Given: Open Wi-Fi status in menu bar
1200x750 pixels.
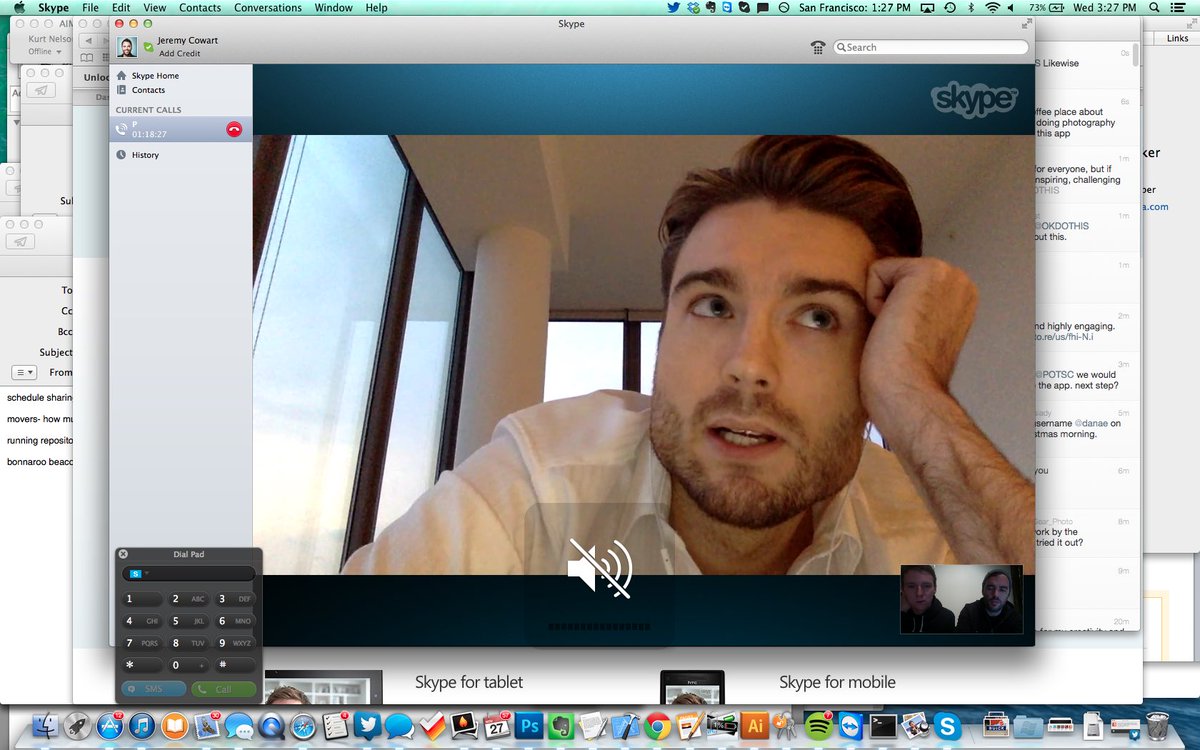Looking at the screenshot, I should (993, 8).
